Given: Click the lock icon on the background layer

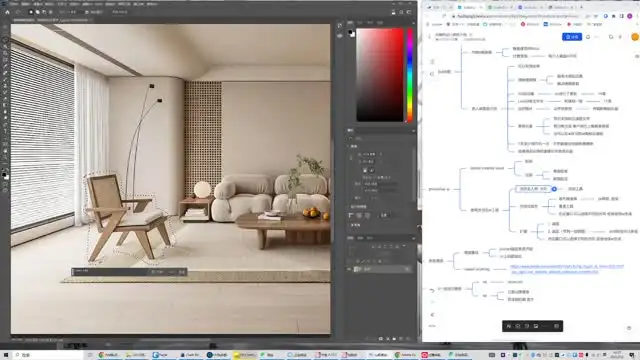Looking at the screenshot, I should click(x=407, y=269).
